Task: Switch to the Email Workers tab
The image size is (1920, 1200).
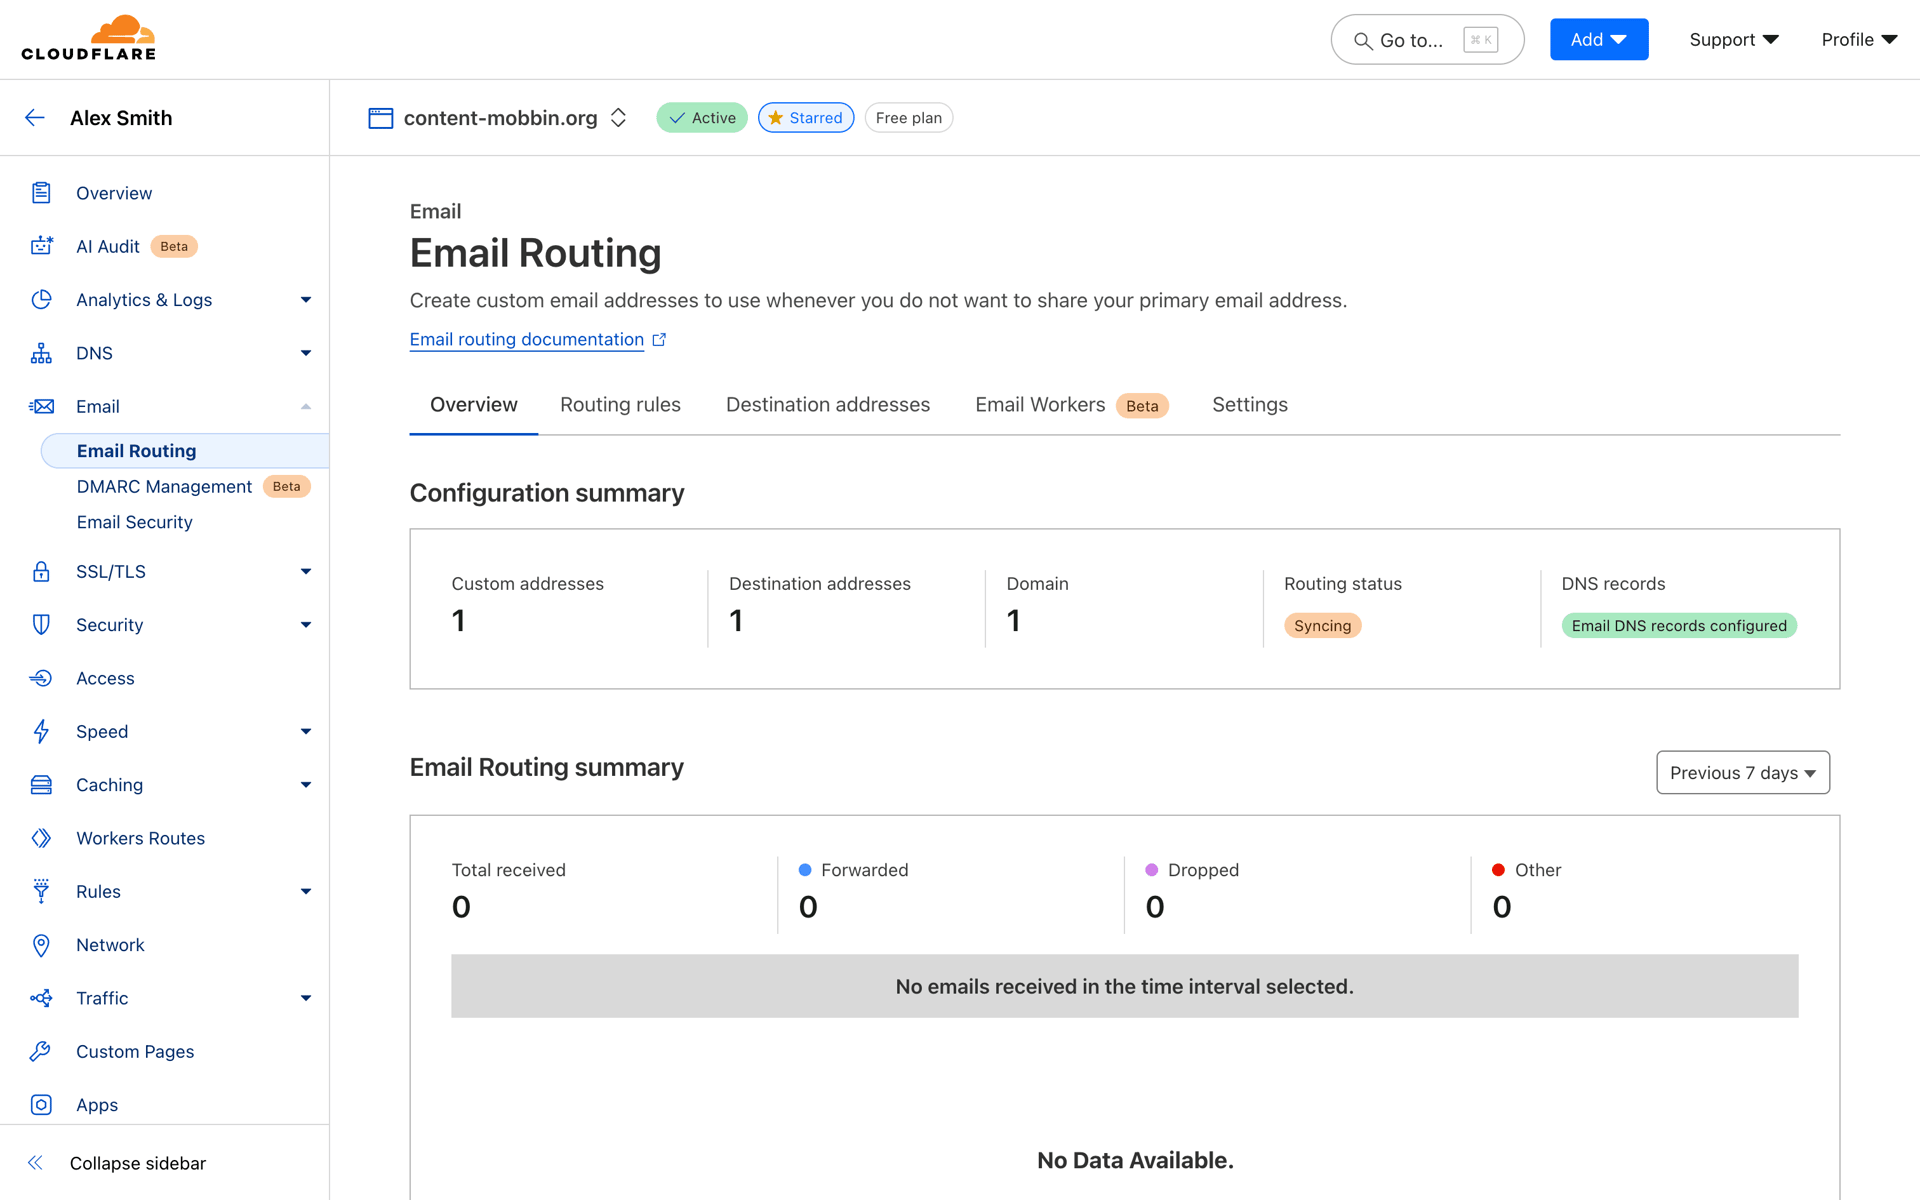Action: coord(1071,405)
